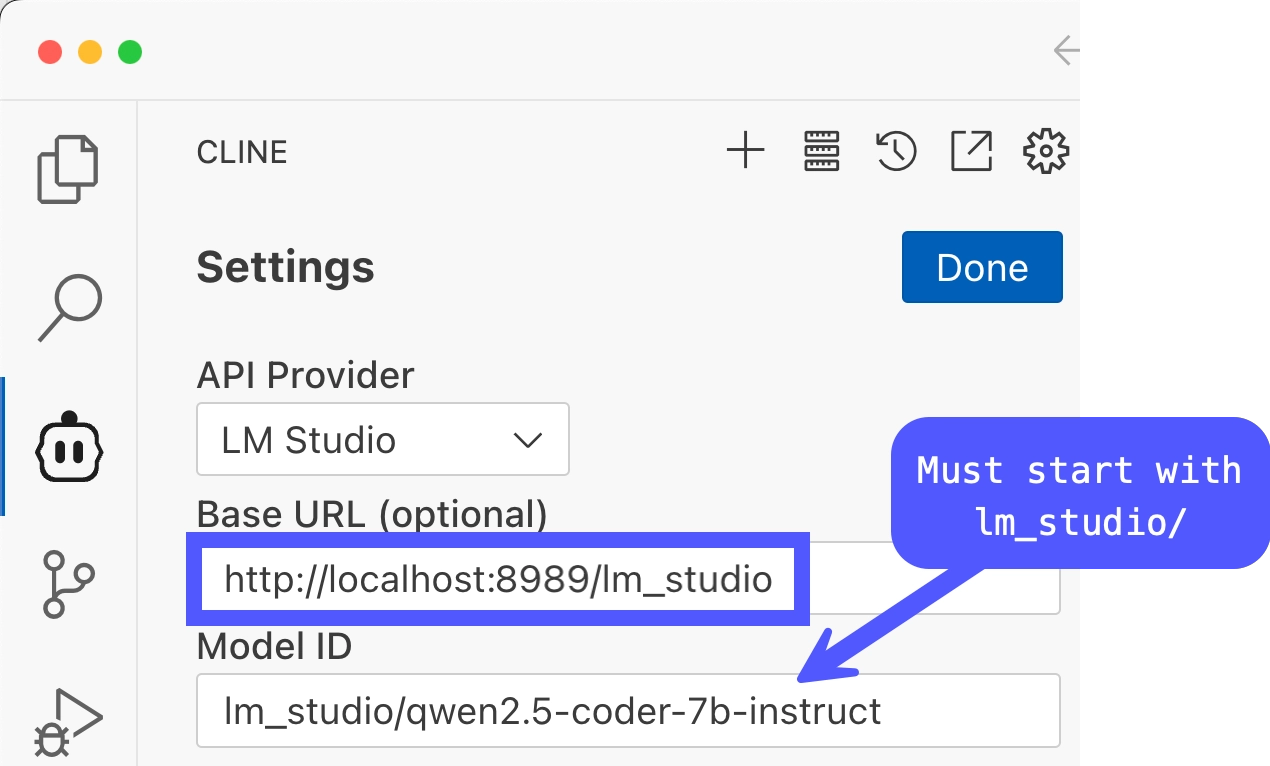Open the MCP servers icon
This screenshot has height=766, width=1270.
coord(822,151)
